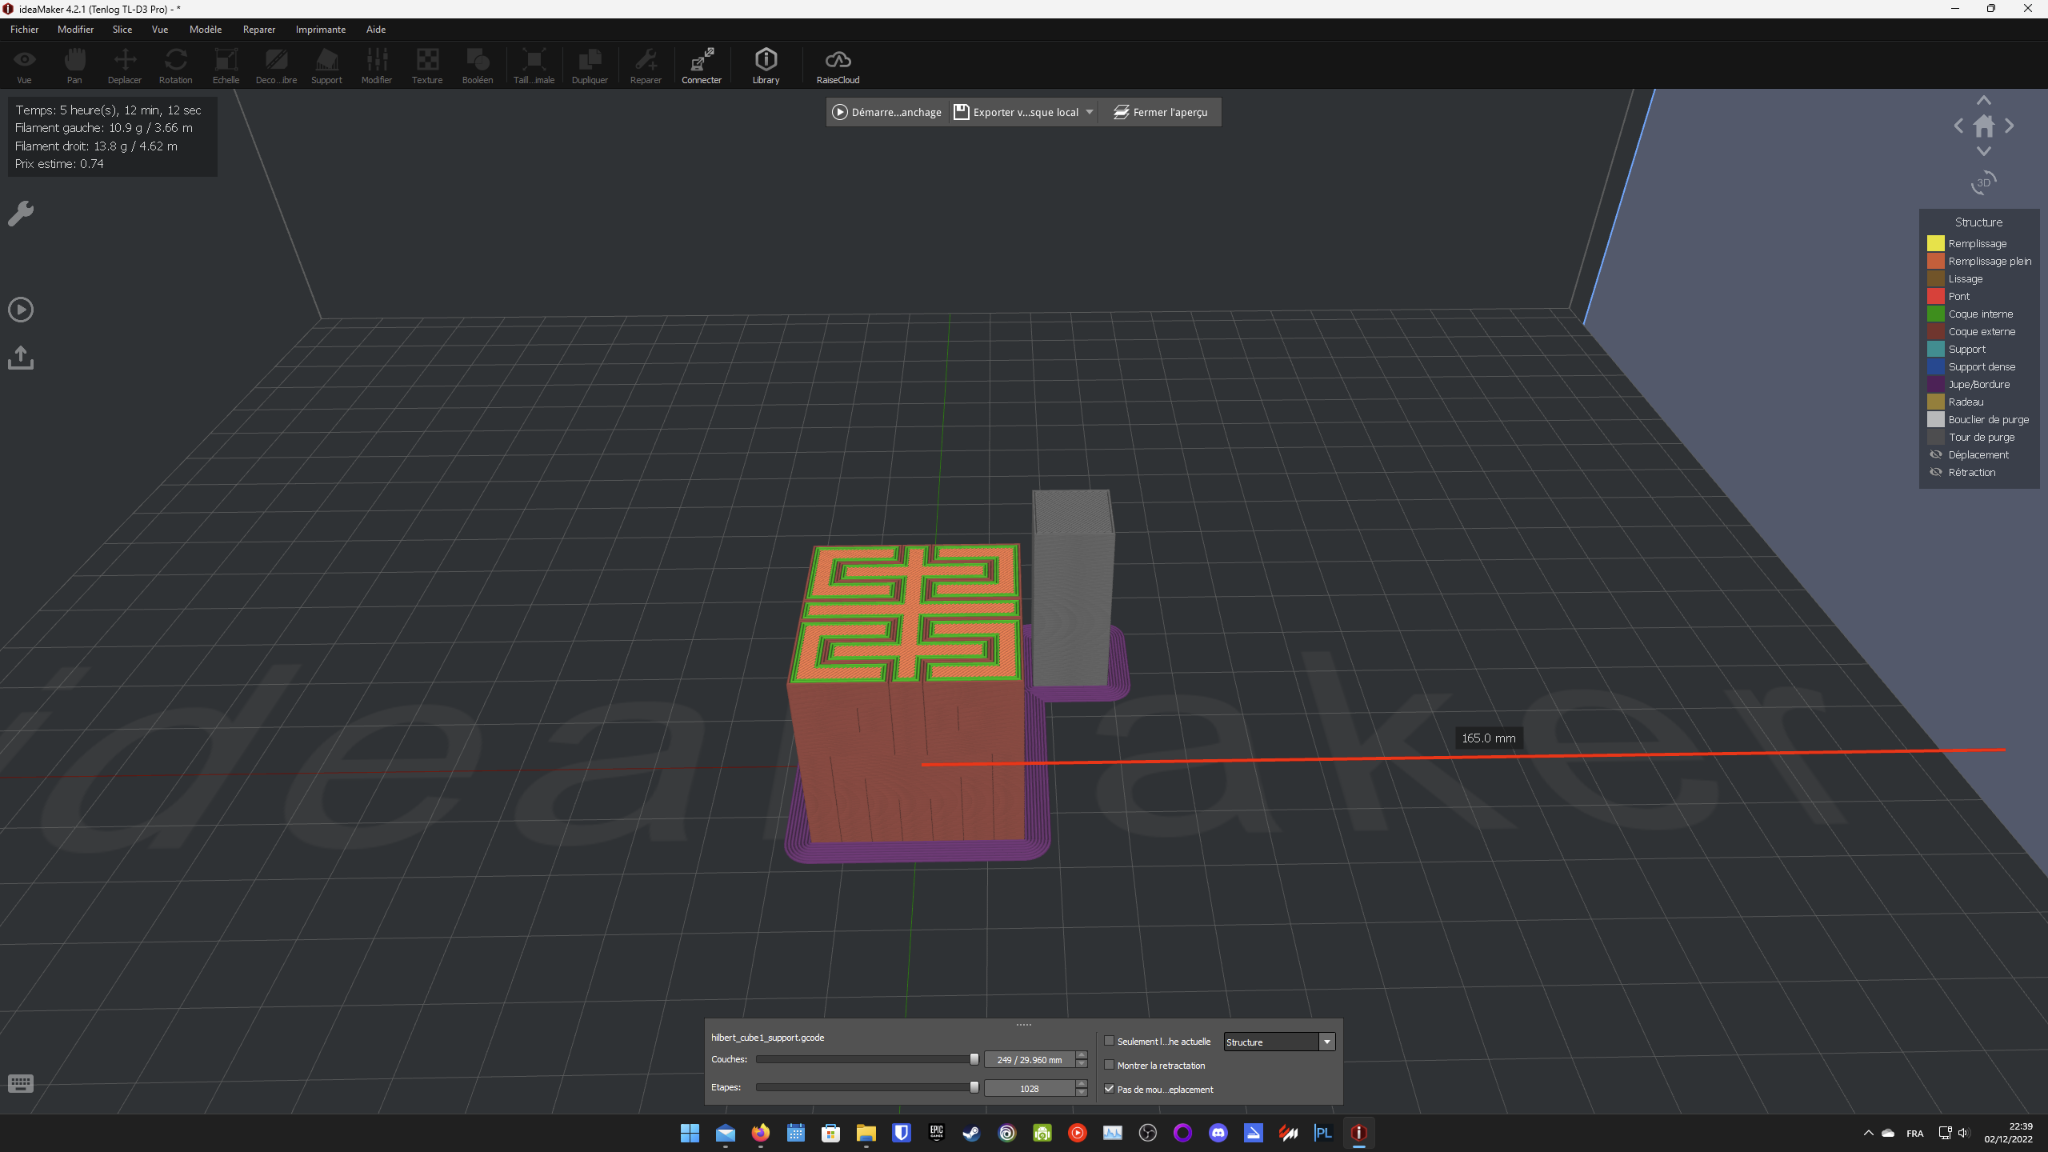Open the Aide menu
2048x1152 pixels.
tap(376, 29)
